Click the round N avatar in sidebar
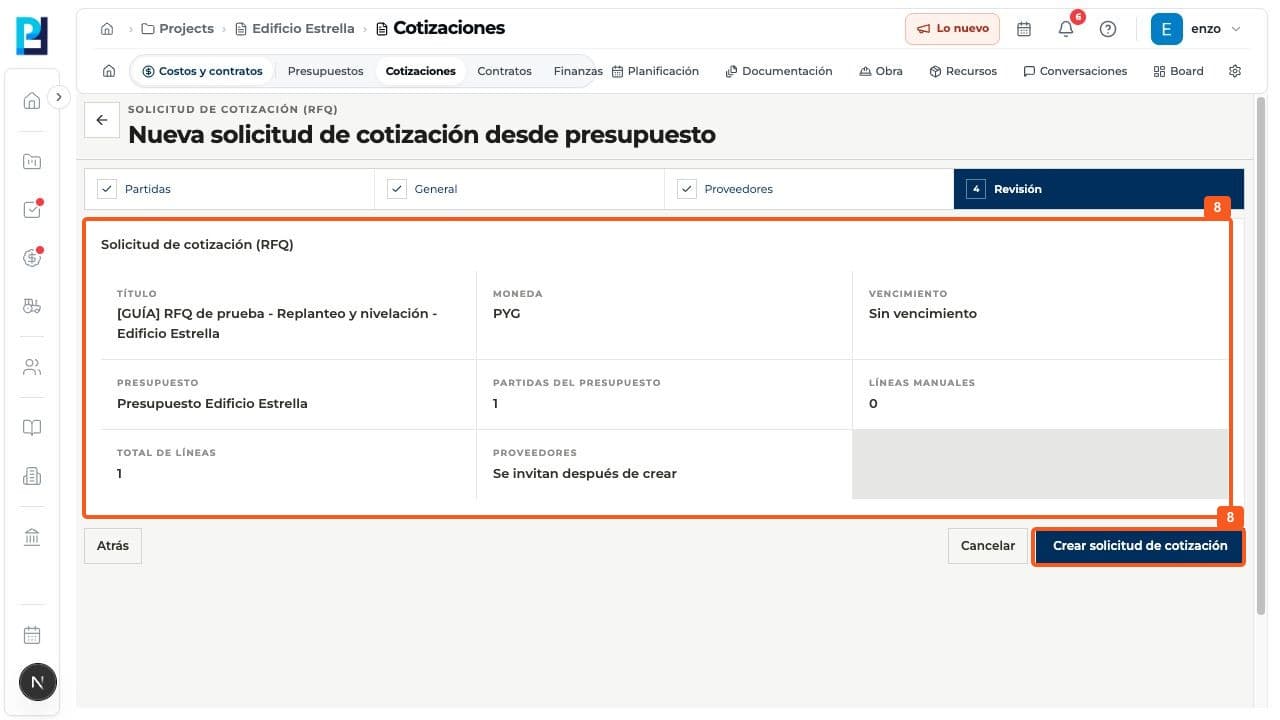Screen dimensions: 1280x720 tap(38, 683)
